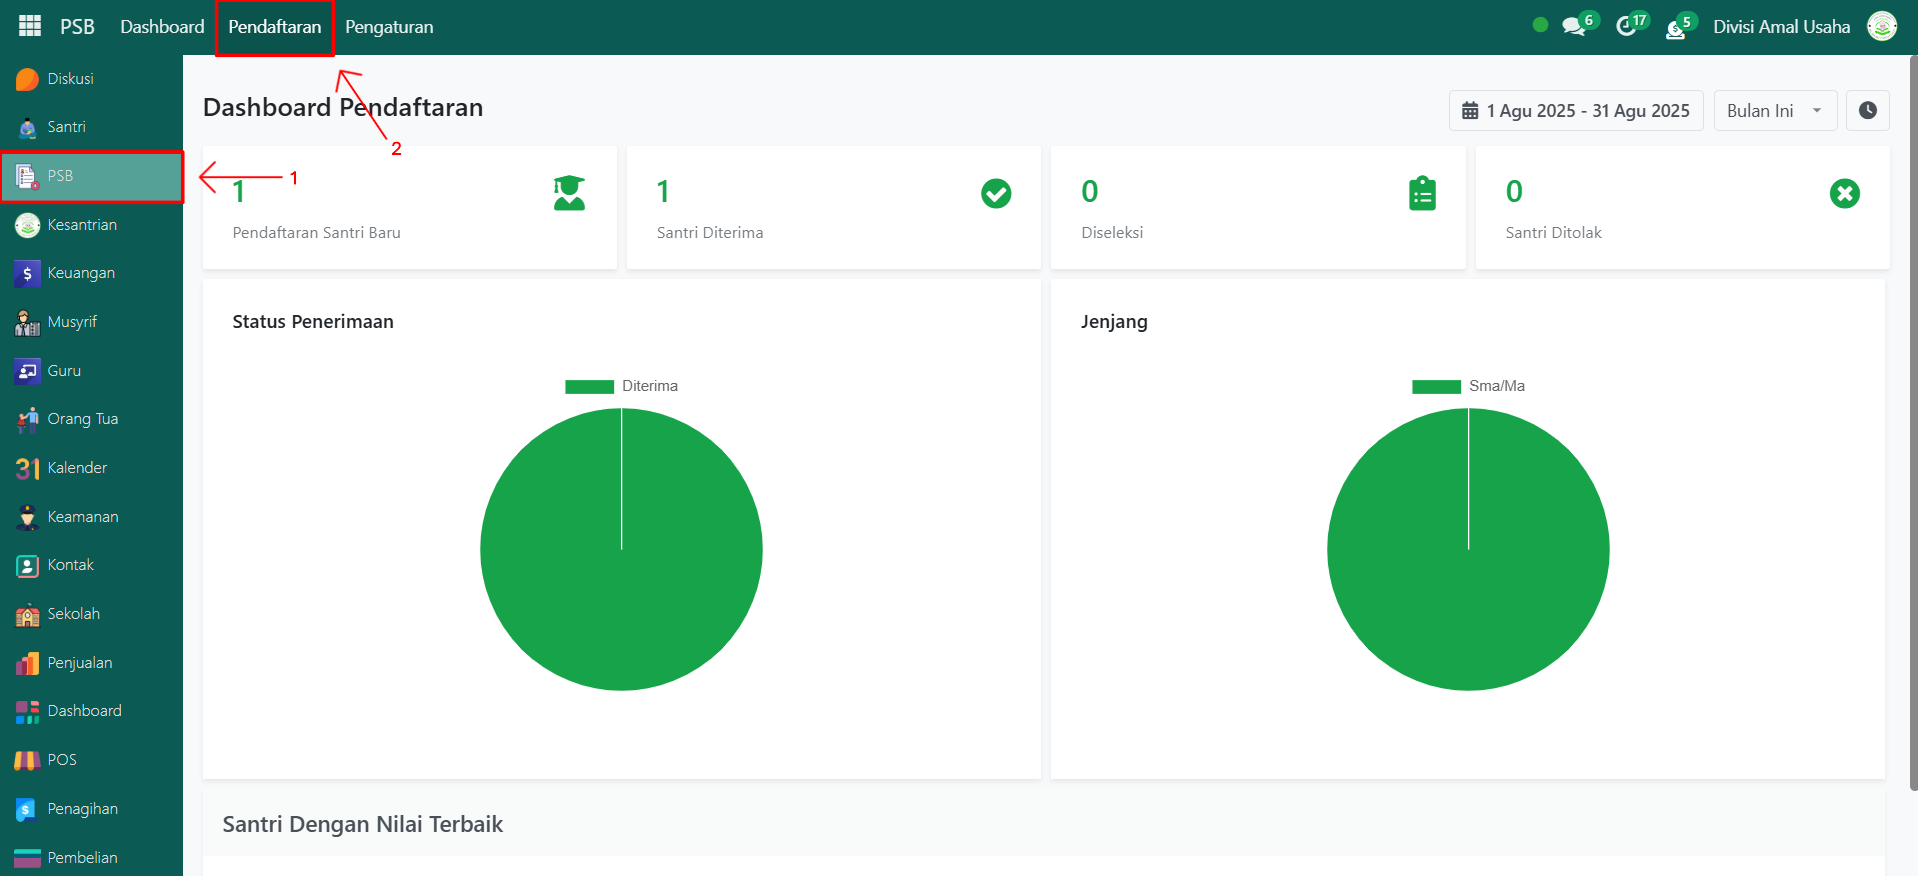The width and height of the screenshot is (1918, 876).
Task: Toggle the Sma/Ma legend in Jenjang chart
Action: click(1468, 386)
